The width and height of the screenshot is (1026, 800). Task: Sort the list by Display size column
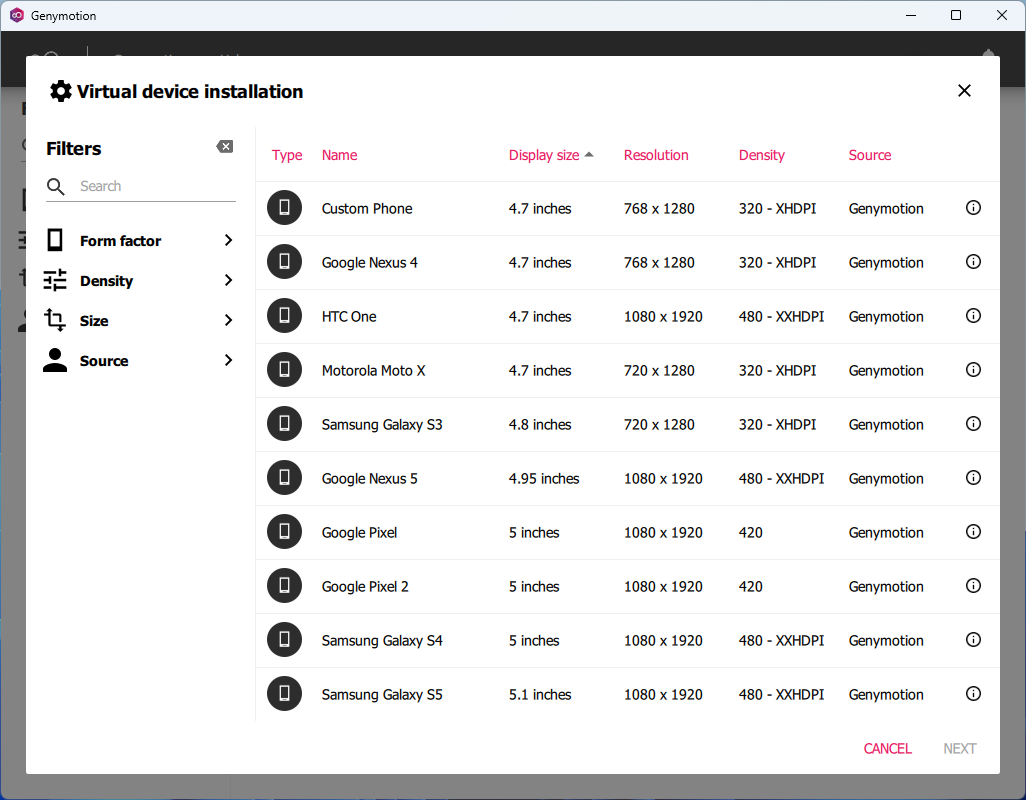click(x=544, y=155)
